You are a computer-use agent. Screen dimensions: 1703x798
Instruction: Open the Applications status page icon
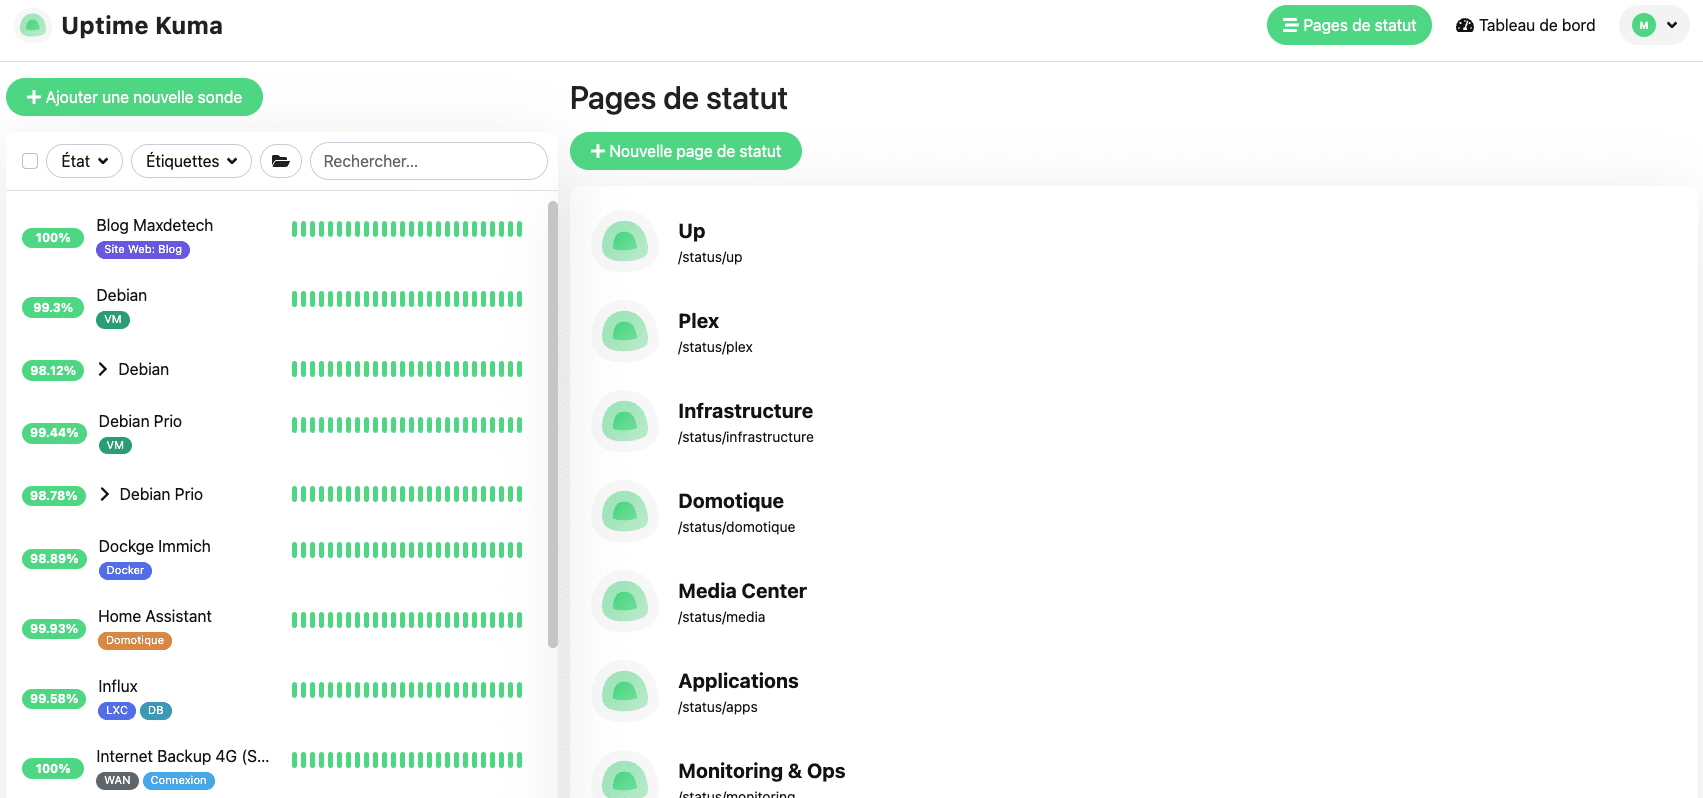pos(625,691)
